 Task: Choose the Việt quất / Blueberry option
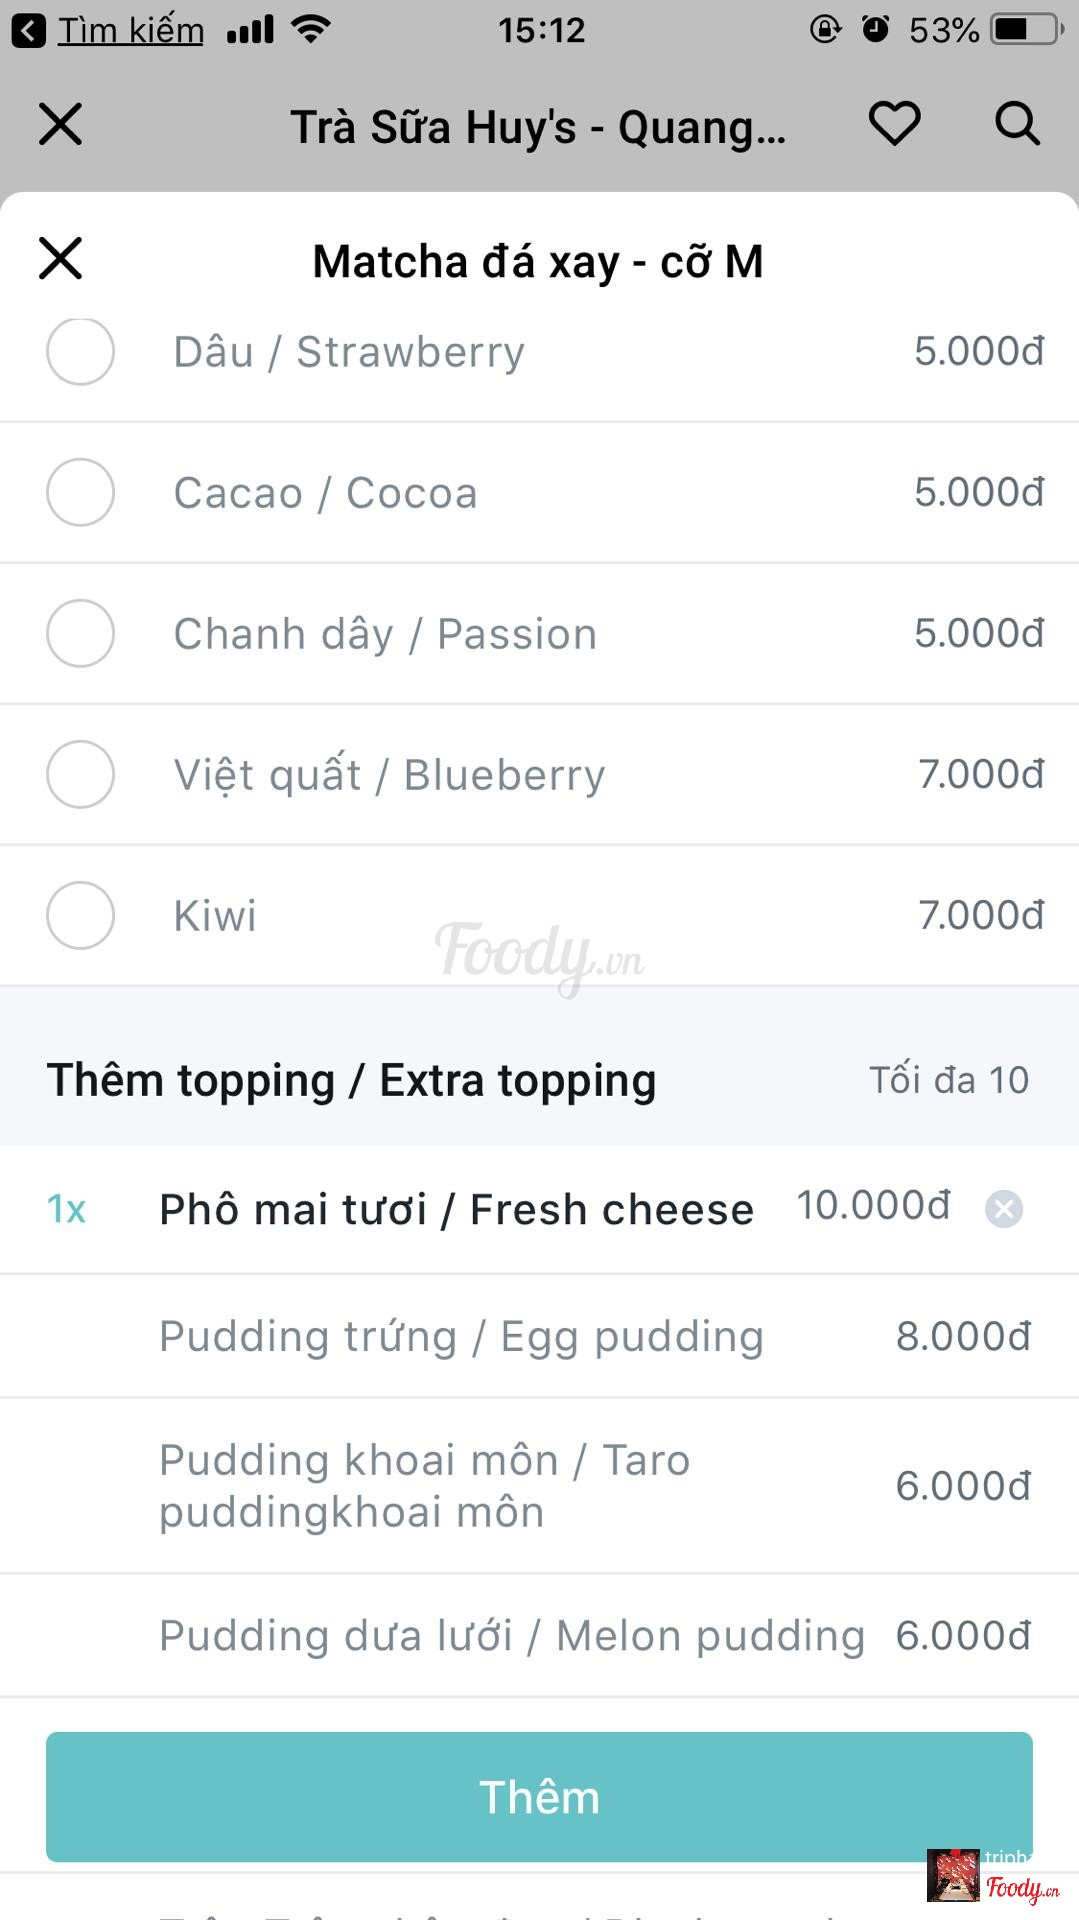coord(80,775)
